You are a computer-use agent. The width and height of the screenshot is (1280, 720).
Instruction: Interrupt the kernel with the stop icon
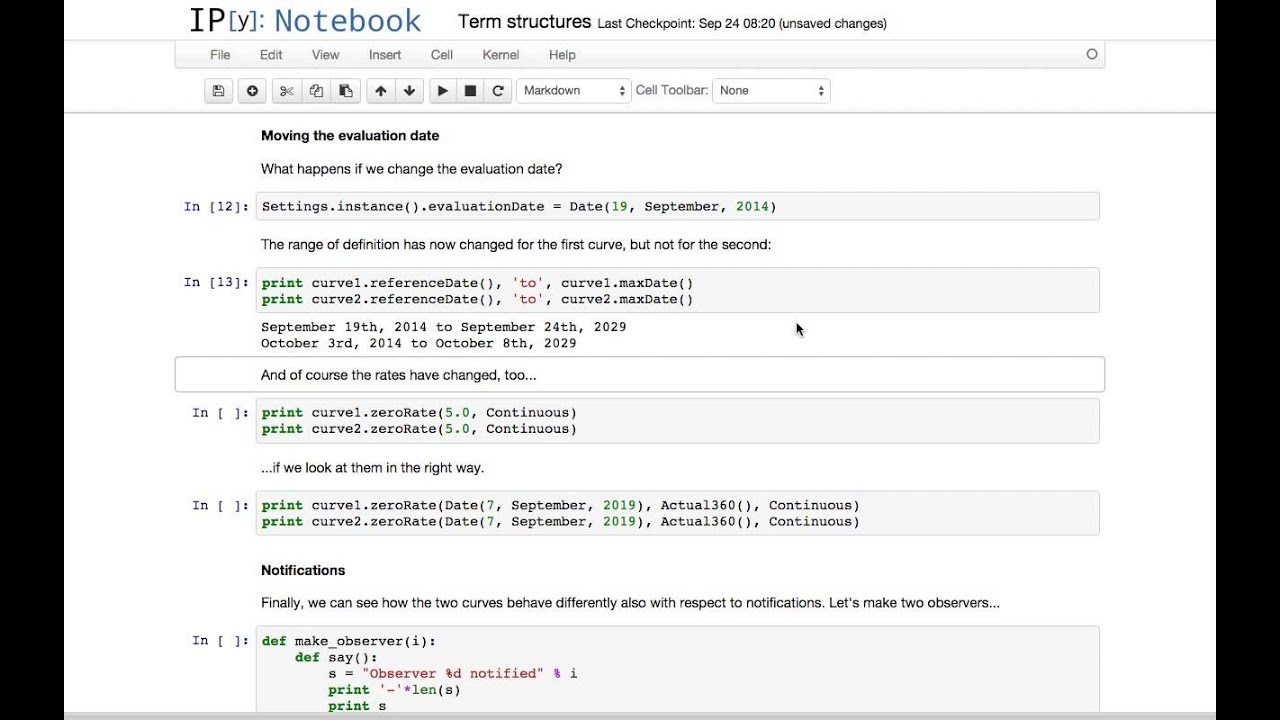coord(470,91)
